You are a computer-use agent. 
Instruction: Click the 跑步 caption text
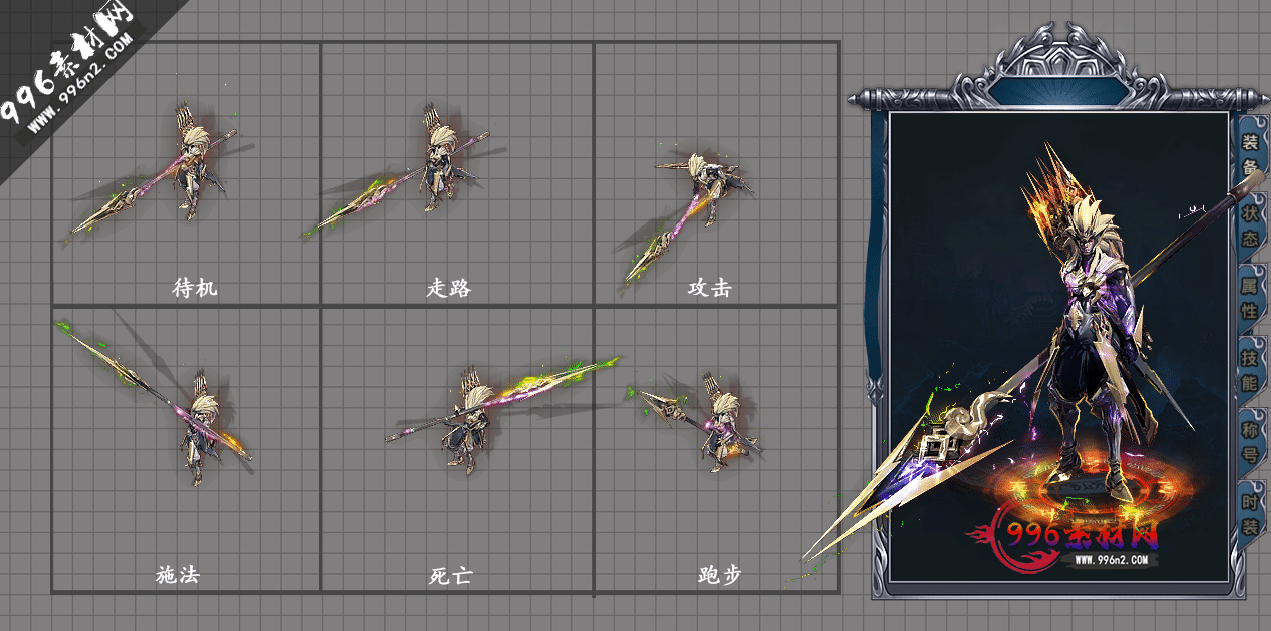(720, 576)
